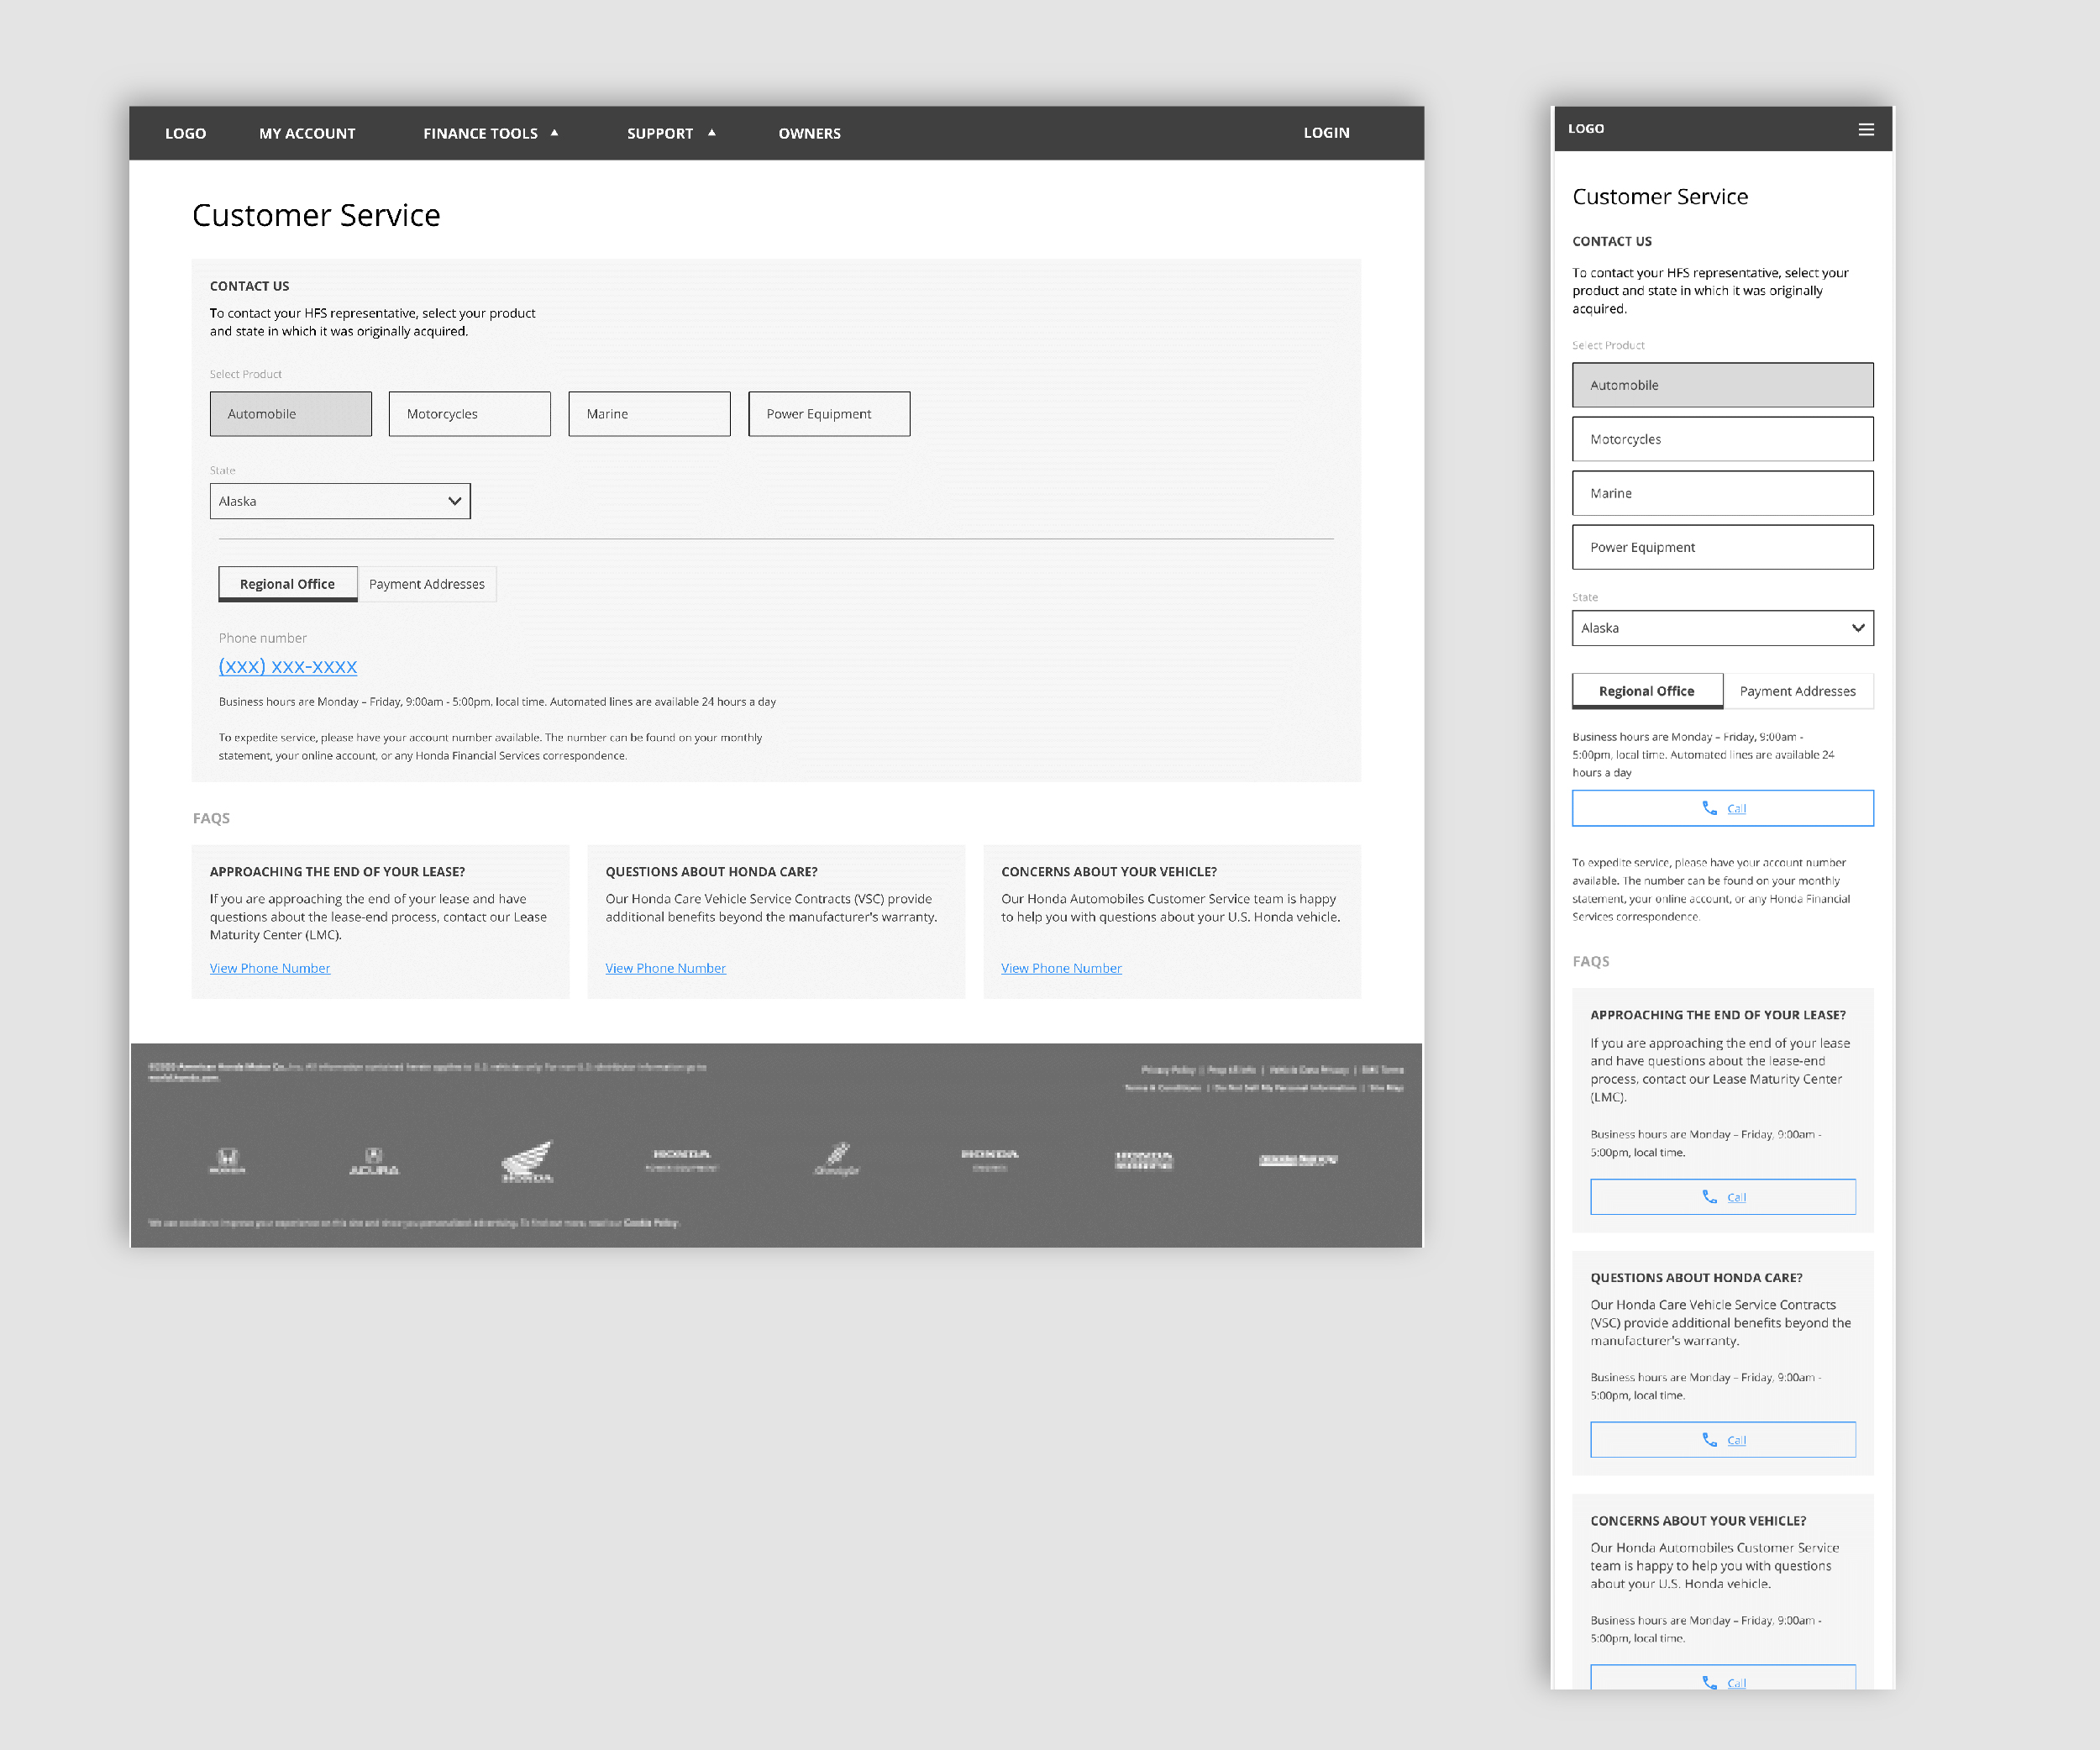Click LOGO in the desktop navigation bar
This screenshot has width=2100, height=1750.
(x=185, y=133)
